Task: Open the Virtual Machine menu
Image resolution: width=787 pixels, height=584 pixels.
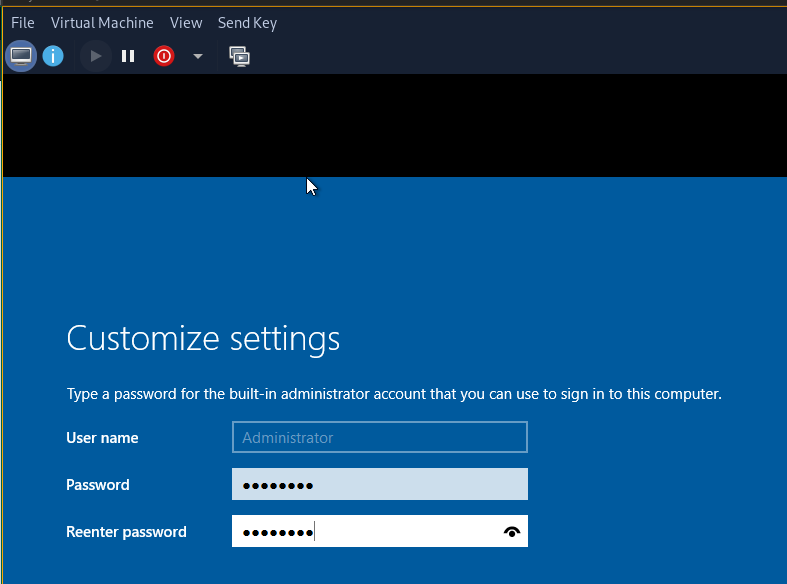Action: [102, 23]
